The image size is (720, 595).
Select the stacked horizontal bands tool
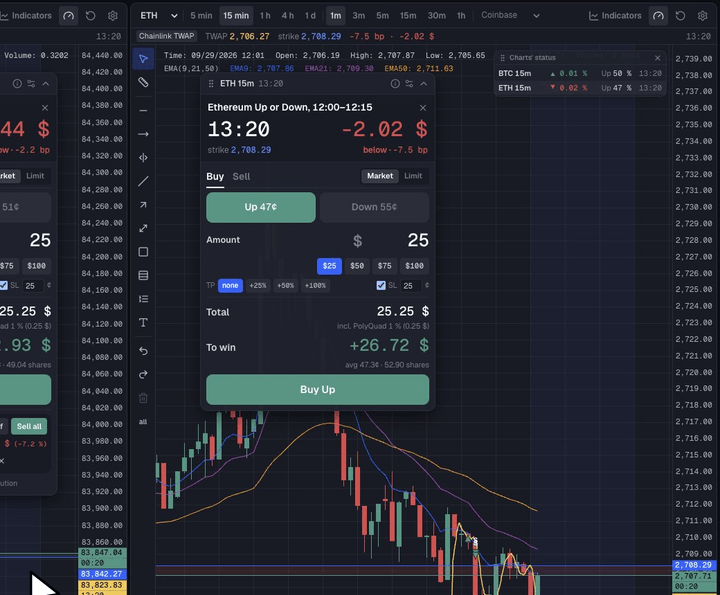click(143, 275)
